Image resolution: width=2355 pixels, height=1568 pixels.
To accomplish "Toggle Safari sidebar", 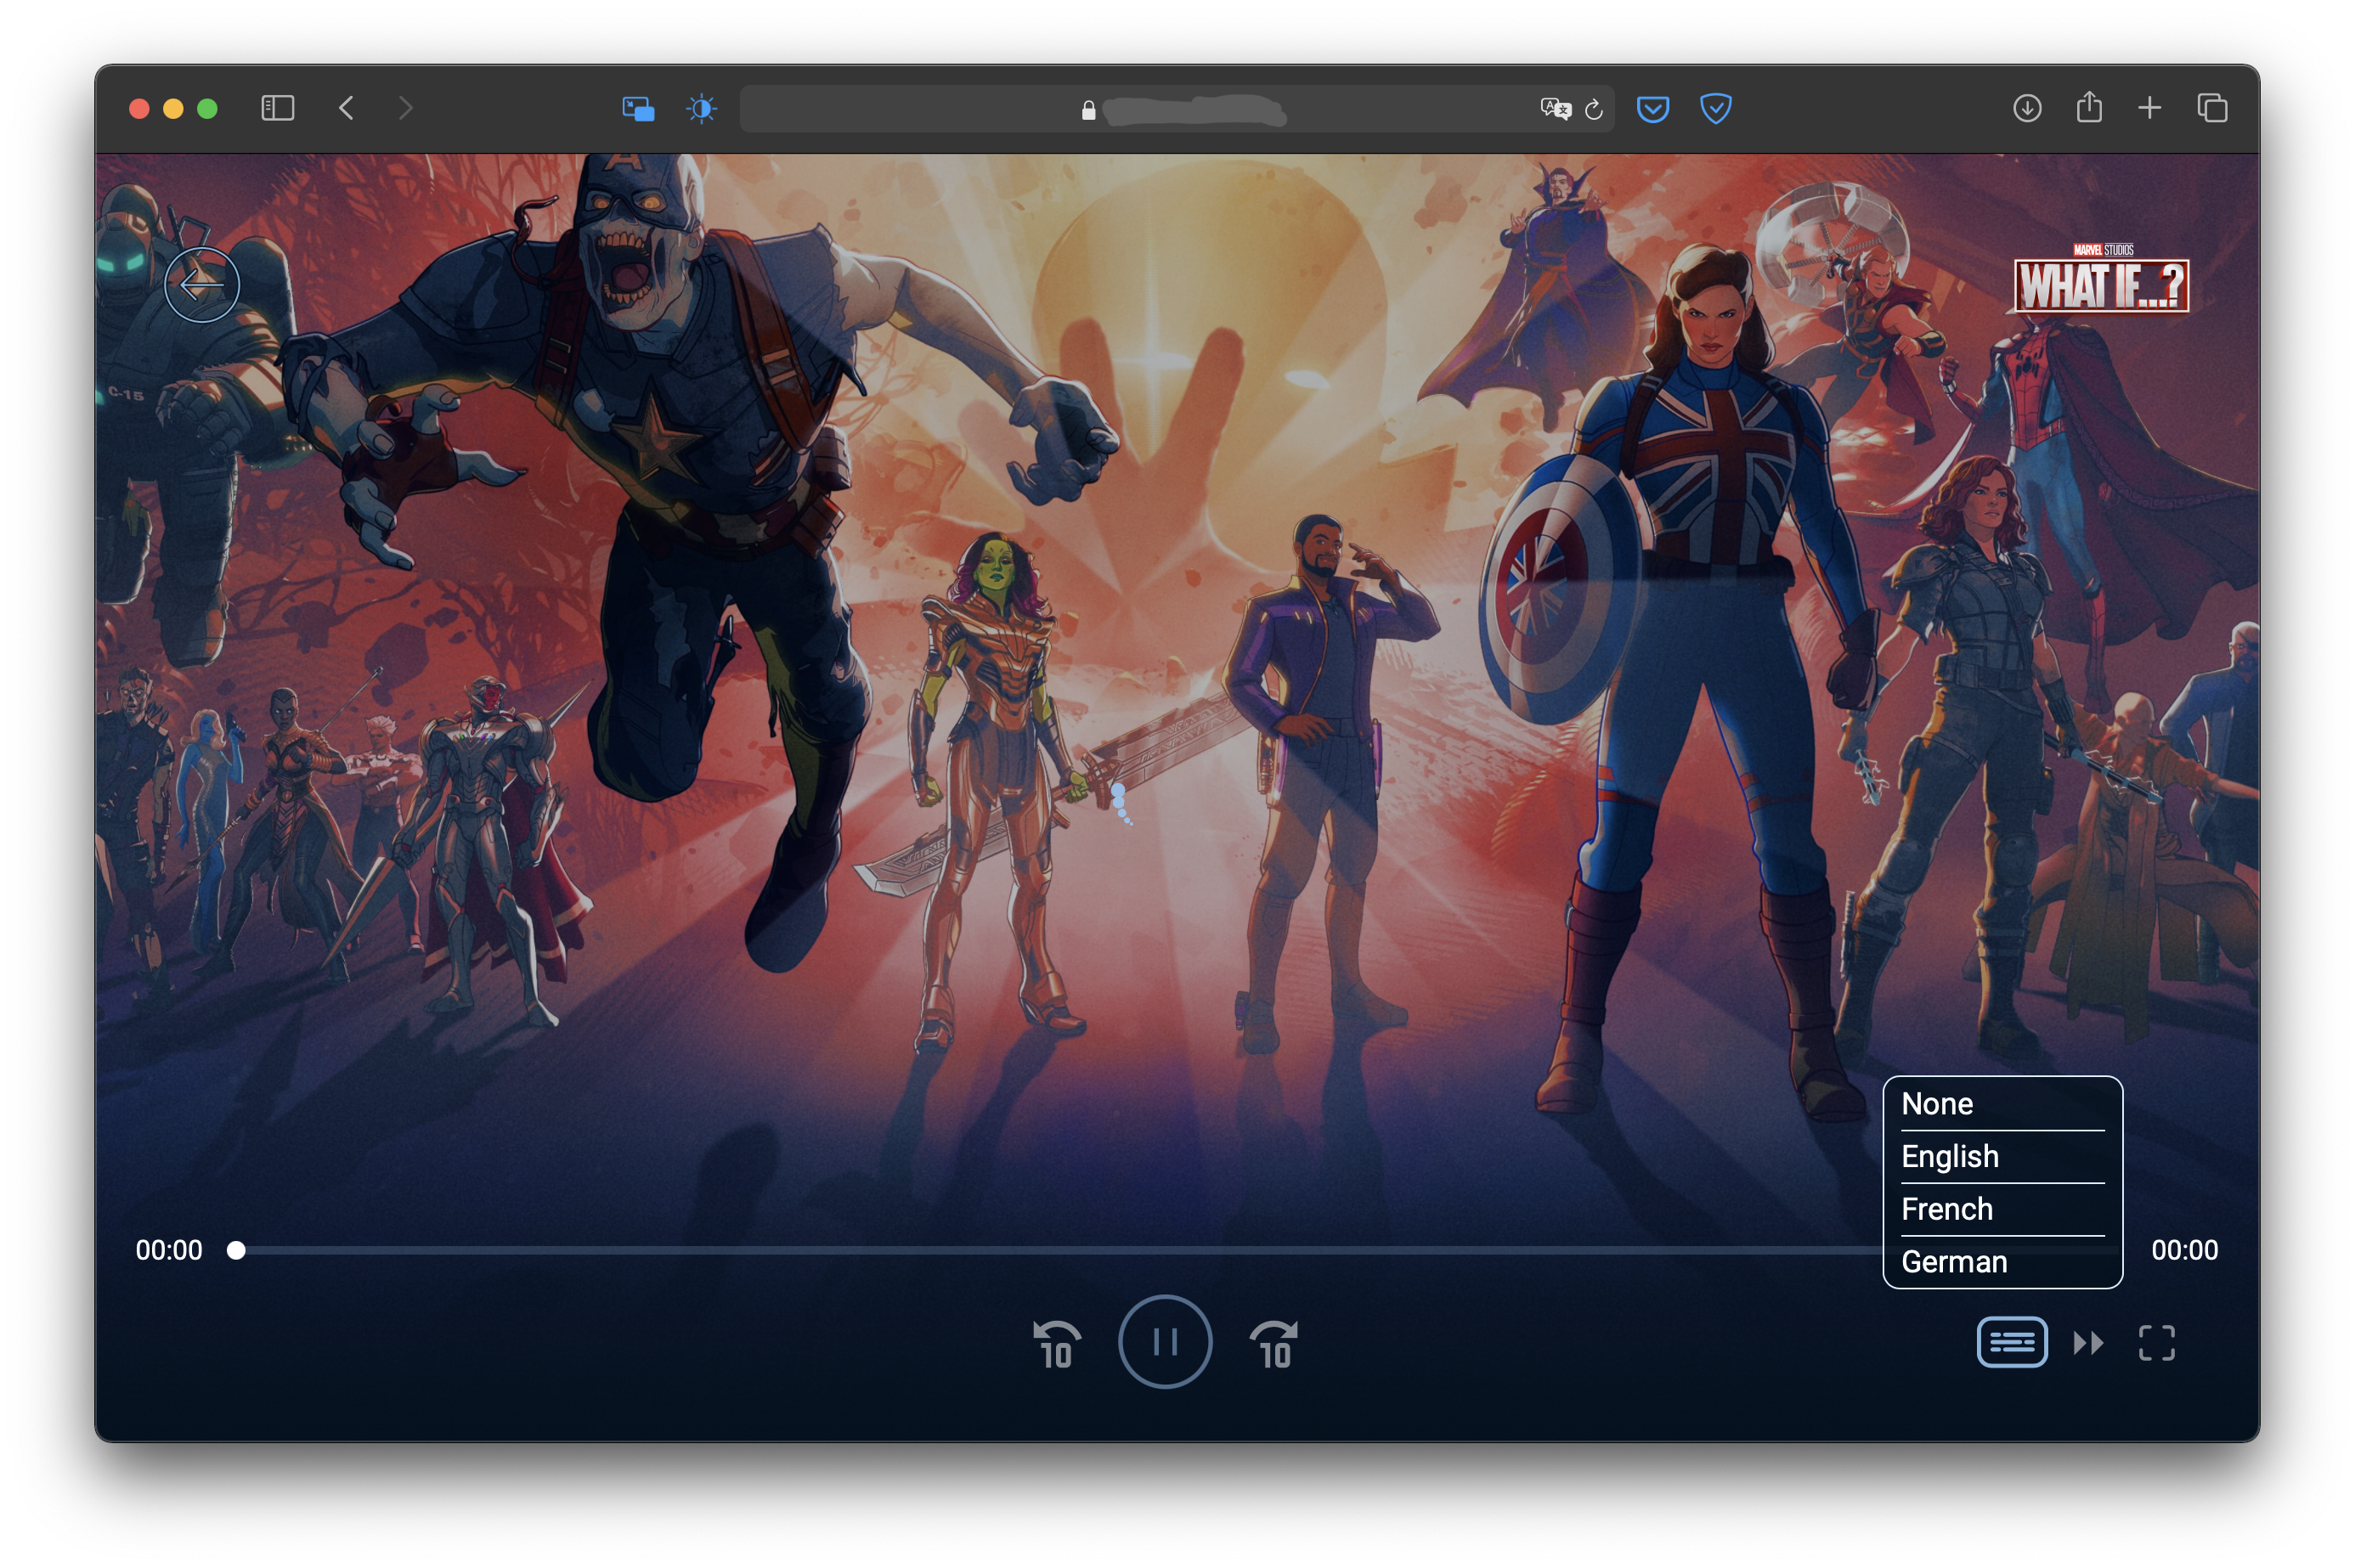I will coord(277,108).
